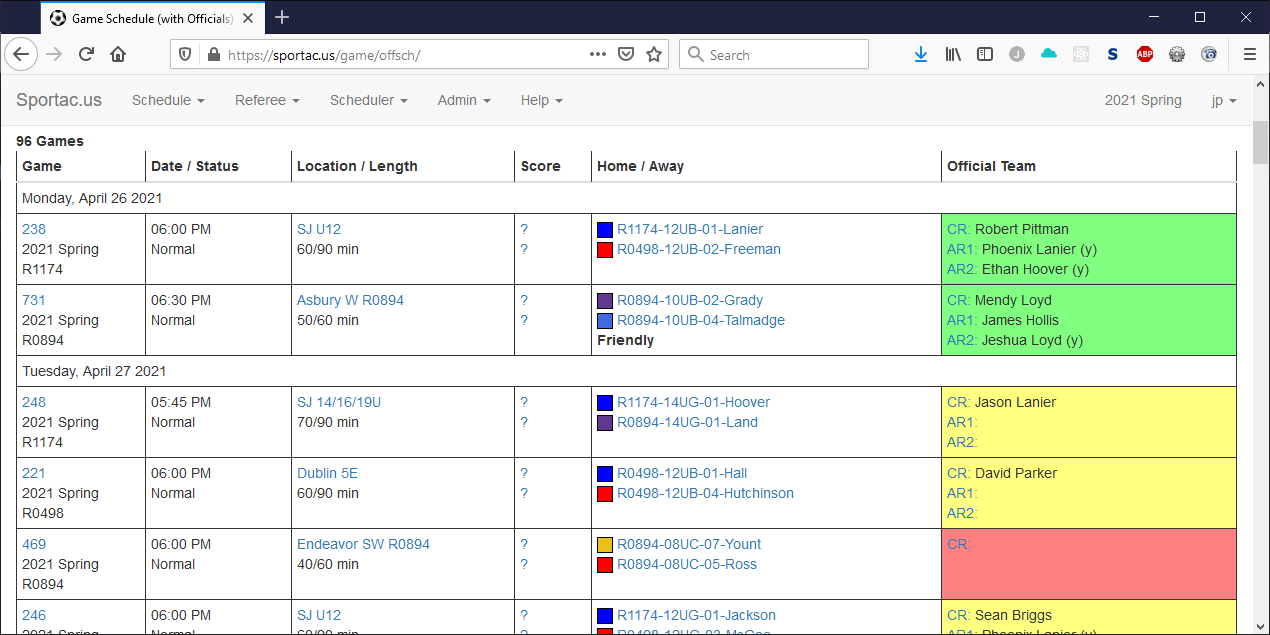Open team R1174-12UB-01-Lanier
Image resolution: width=1270 pixels, height=635 pixels.
pyautogui.click(x=690, y=229)
